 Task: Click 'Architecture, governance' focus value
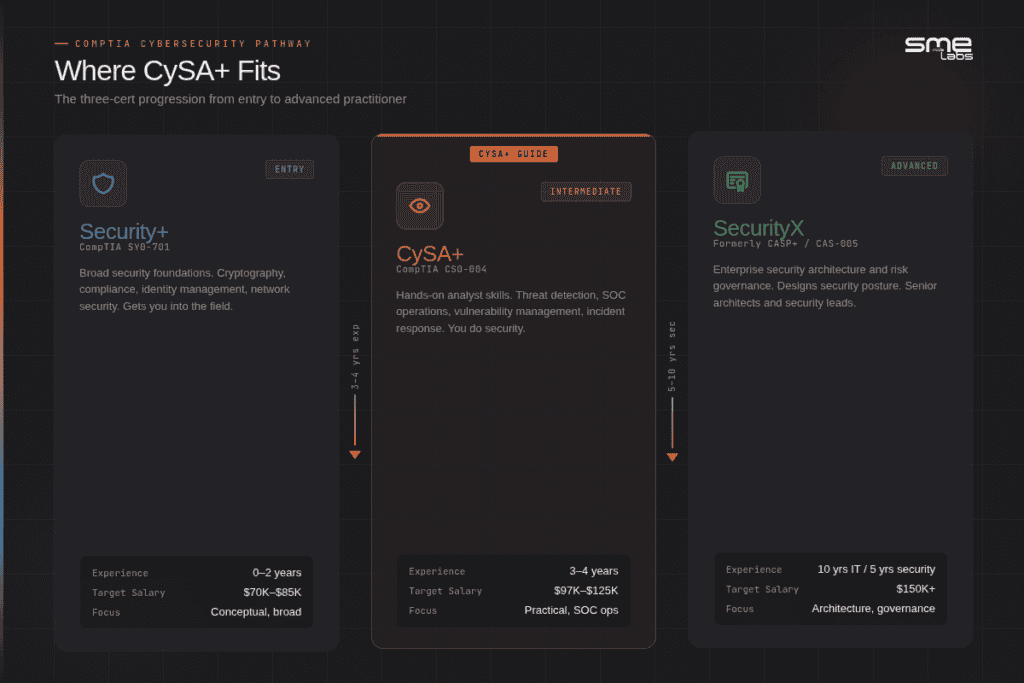pyautogui.click(x=873, y=609)
